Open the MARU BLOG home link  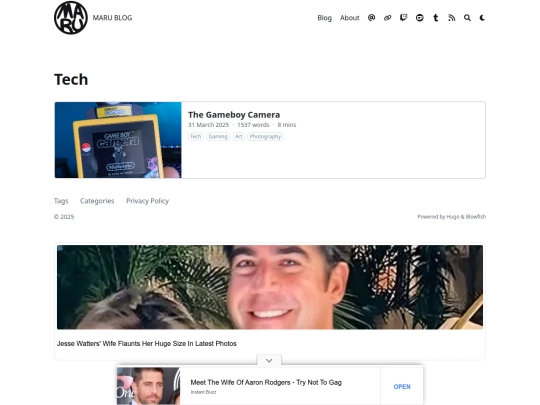pyautogui.click(x=112, y=18)
